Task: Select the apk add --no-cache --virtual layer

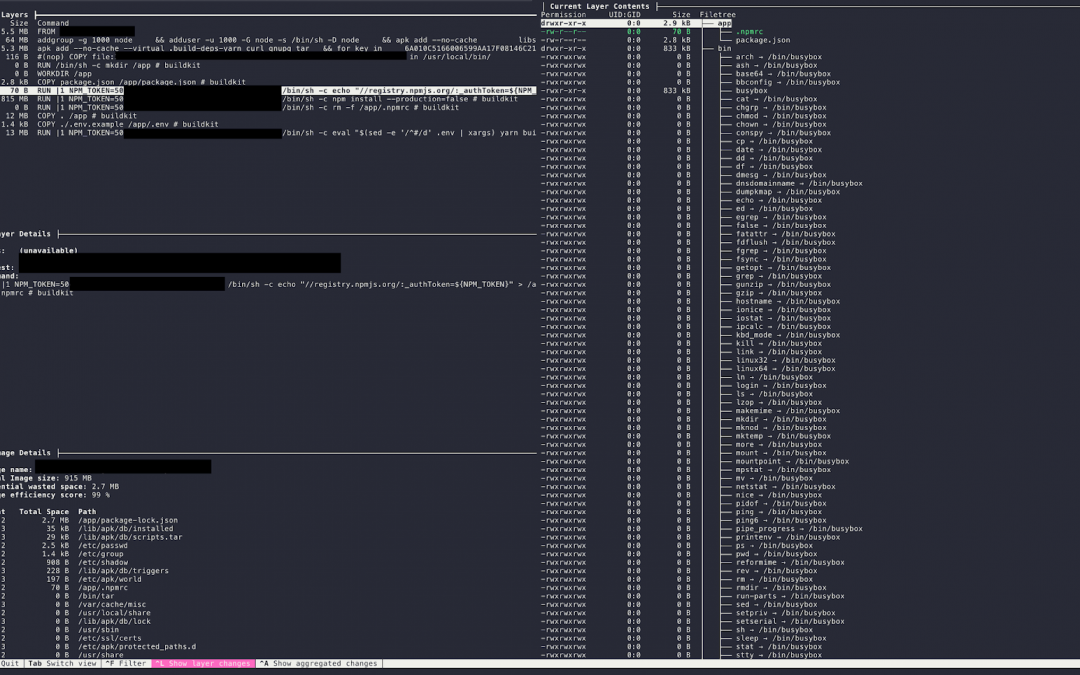Action: click(269, 48)
